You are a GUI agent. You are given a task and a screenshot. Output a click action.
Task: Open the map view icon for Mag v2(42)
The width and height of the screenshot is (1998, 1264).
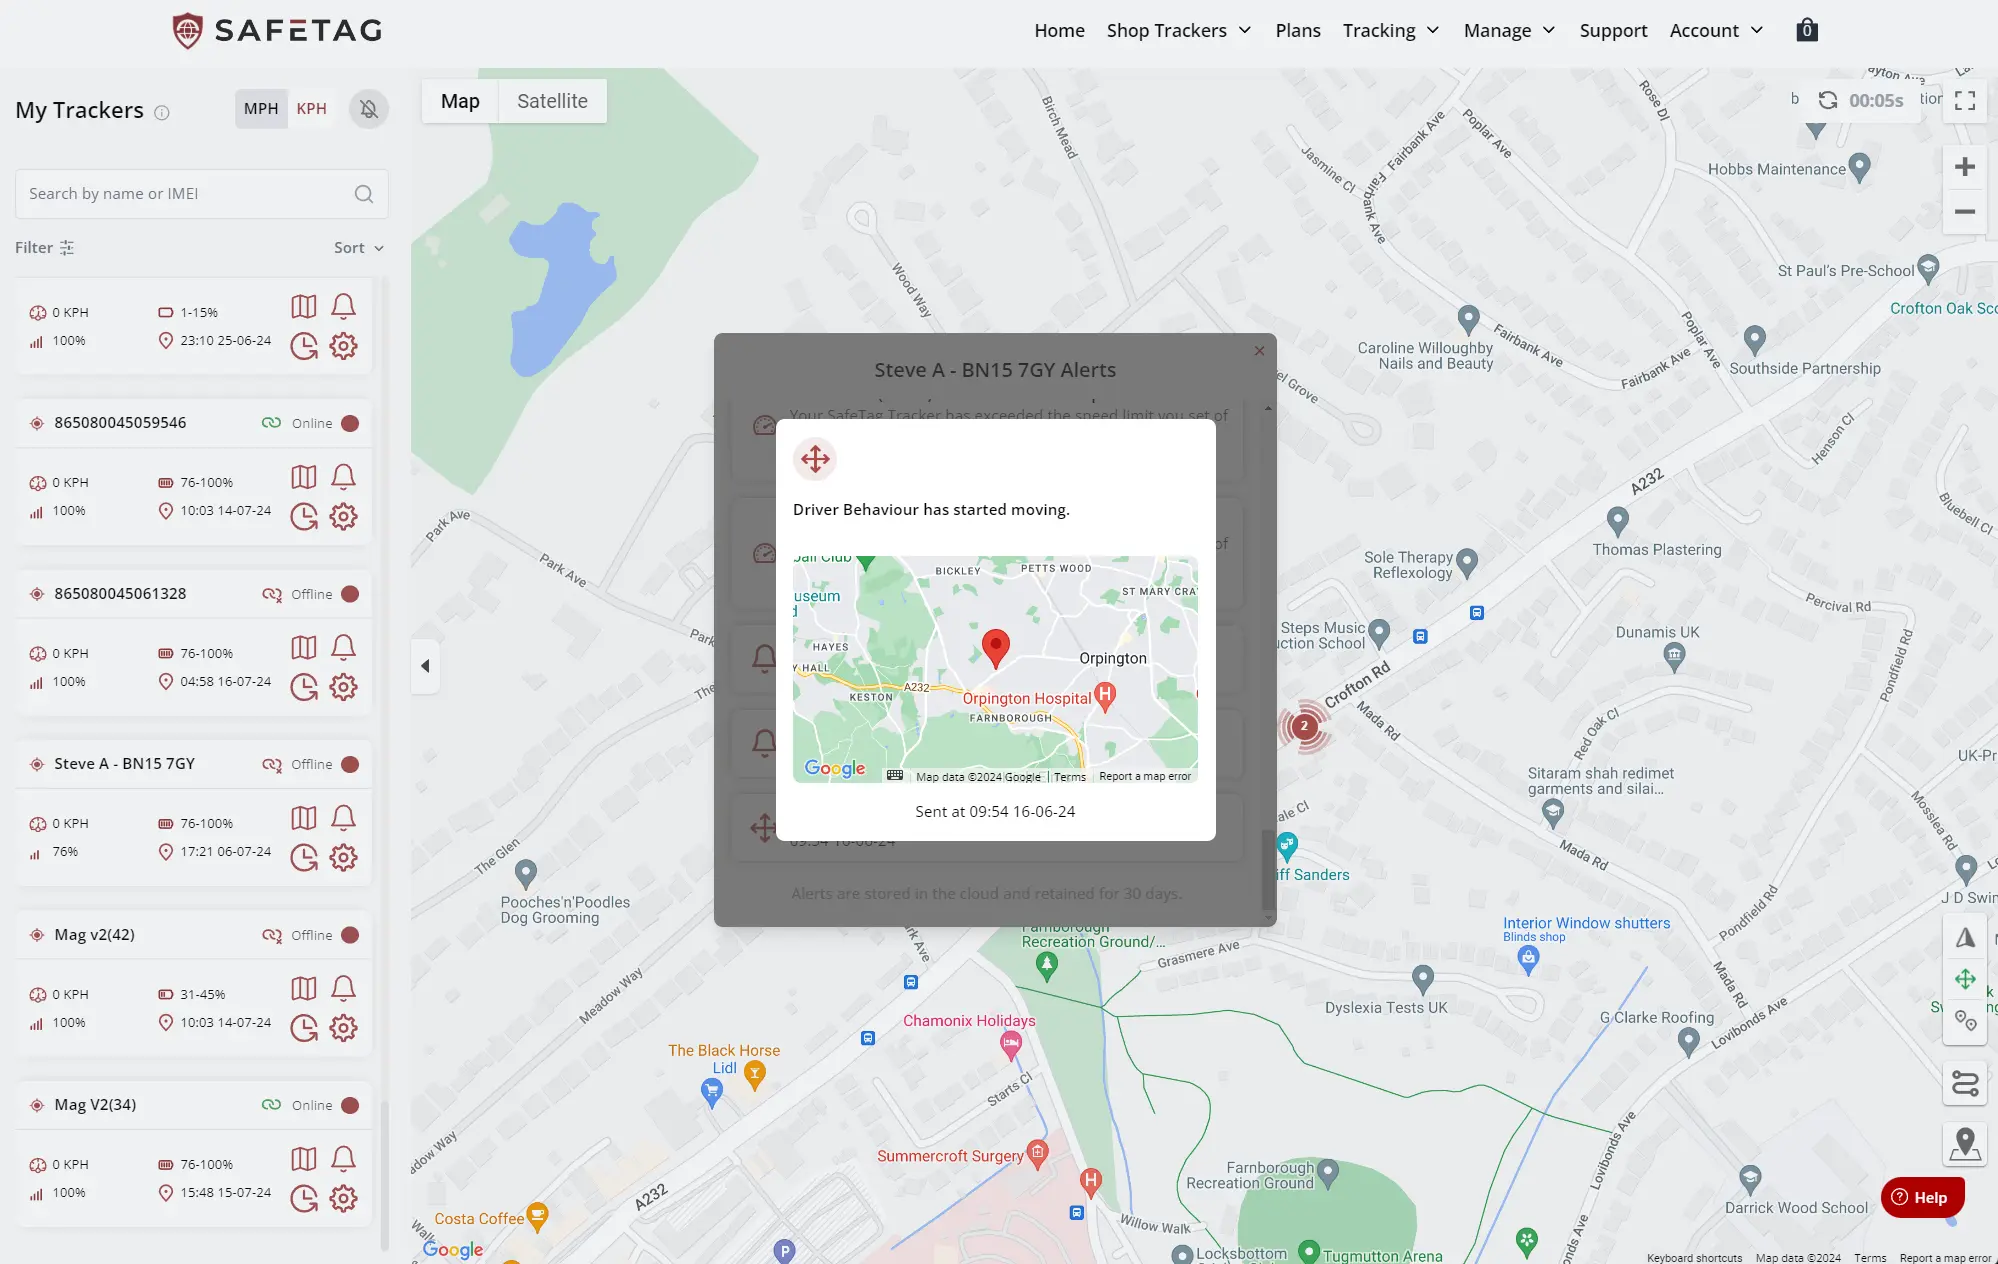point(304,988)
